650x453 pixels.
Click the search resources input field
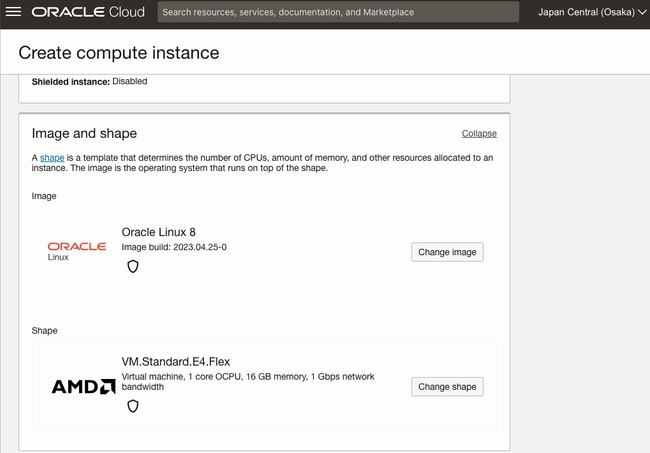338,12
